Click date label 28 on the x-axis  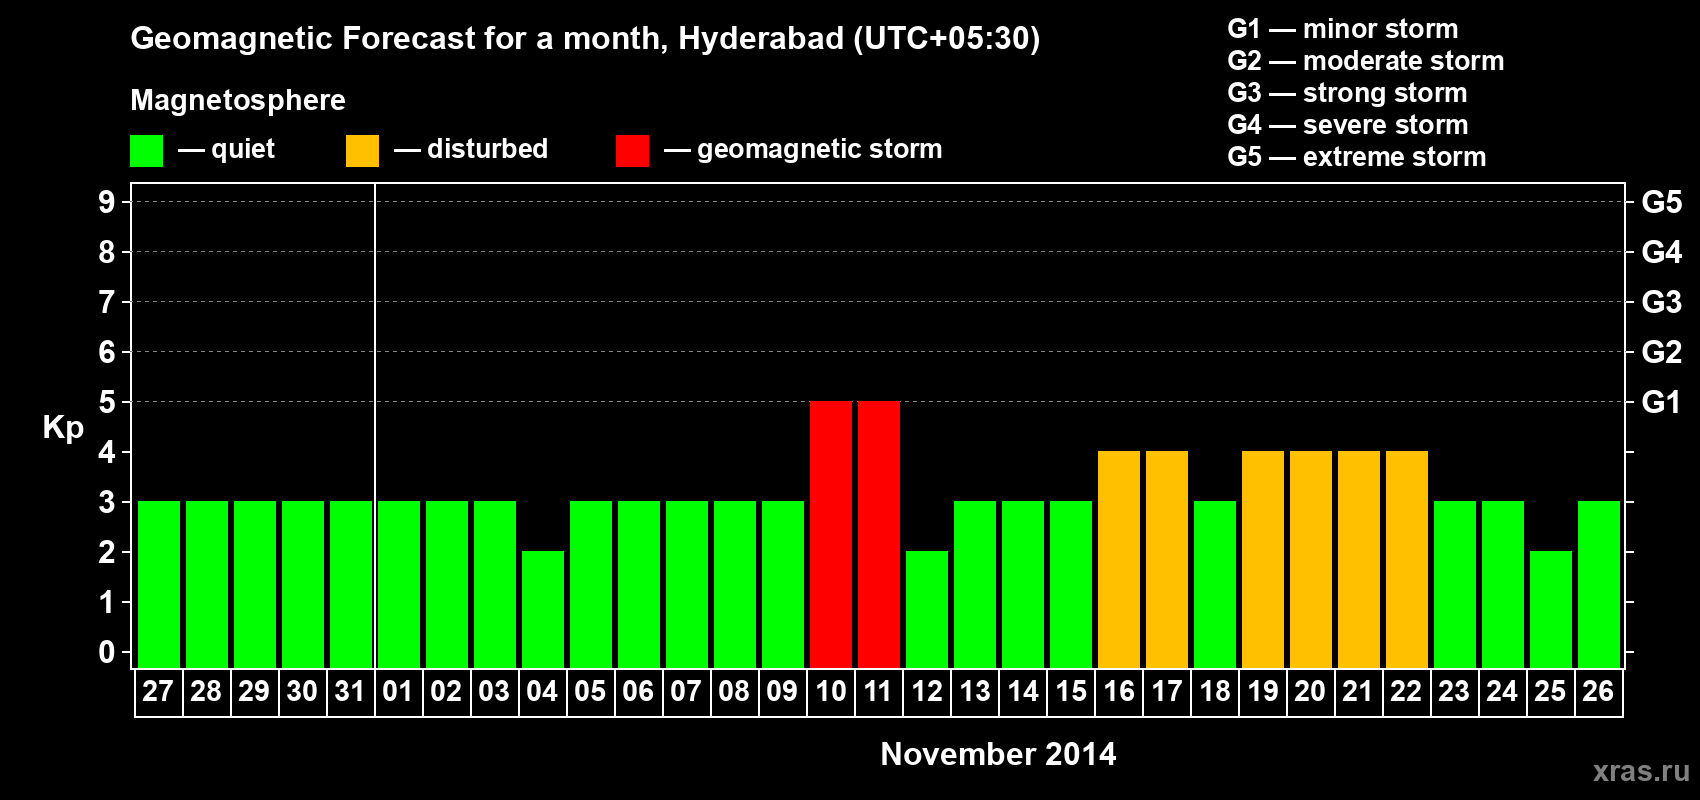coord(206,692)
